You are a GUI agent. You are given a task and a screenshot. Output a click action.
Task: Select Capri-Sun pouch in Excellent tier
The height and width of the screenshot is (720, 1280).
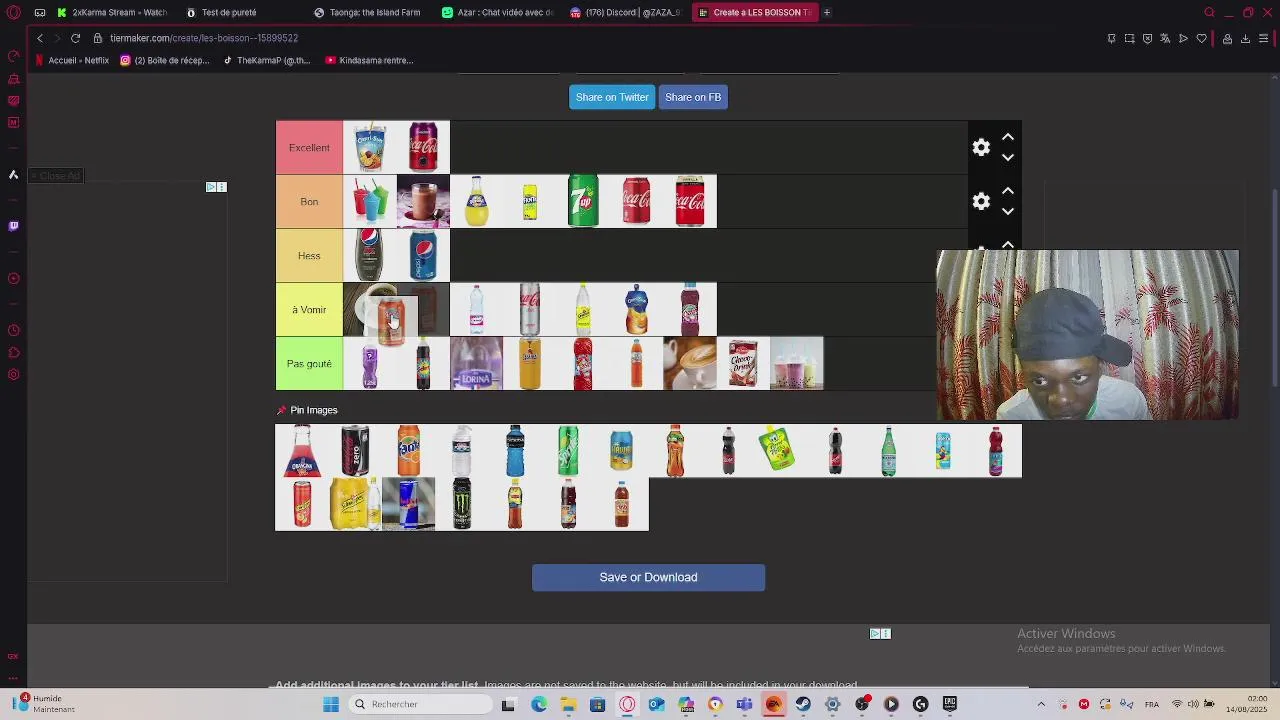pyautogui.click(x=370, y=148)
